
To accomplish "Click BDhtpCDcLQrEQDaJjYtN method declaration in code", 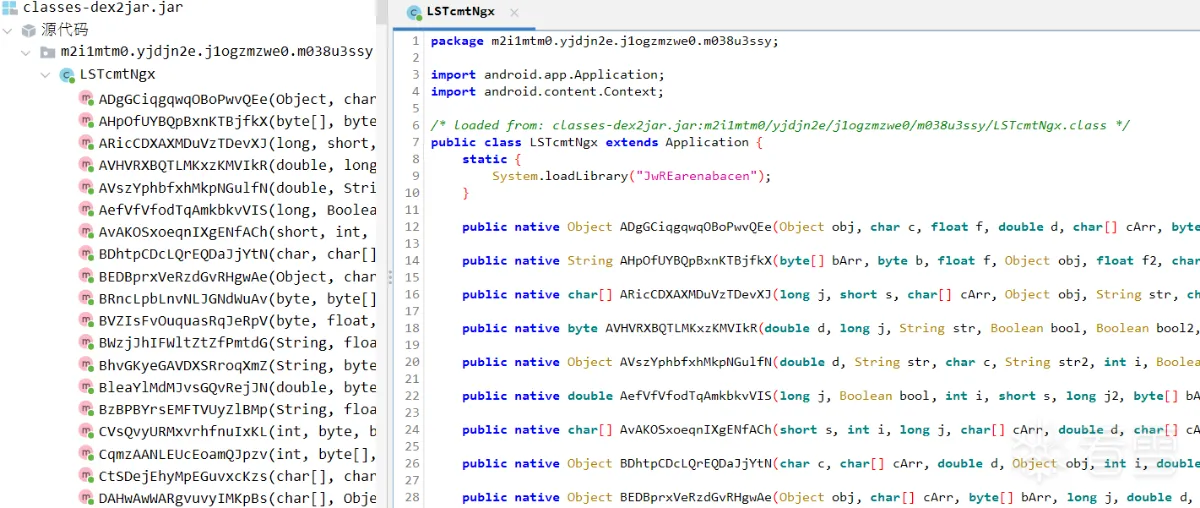I will click(830, 464).
